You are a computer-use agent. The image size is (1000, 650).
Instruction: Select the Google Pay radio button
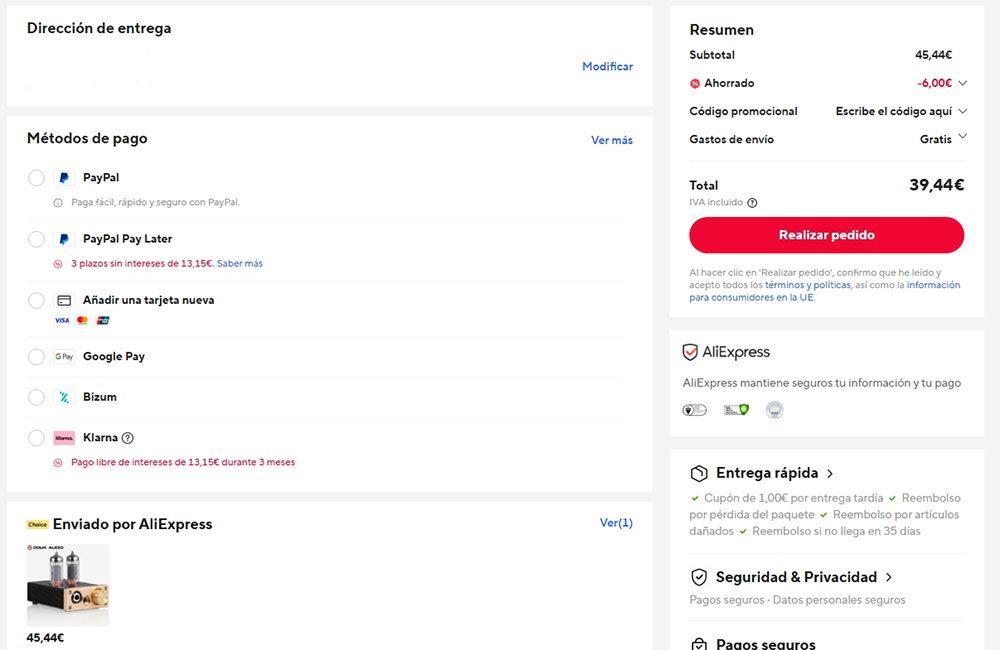pos(36,357)
